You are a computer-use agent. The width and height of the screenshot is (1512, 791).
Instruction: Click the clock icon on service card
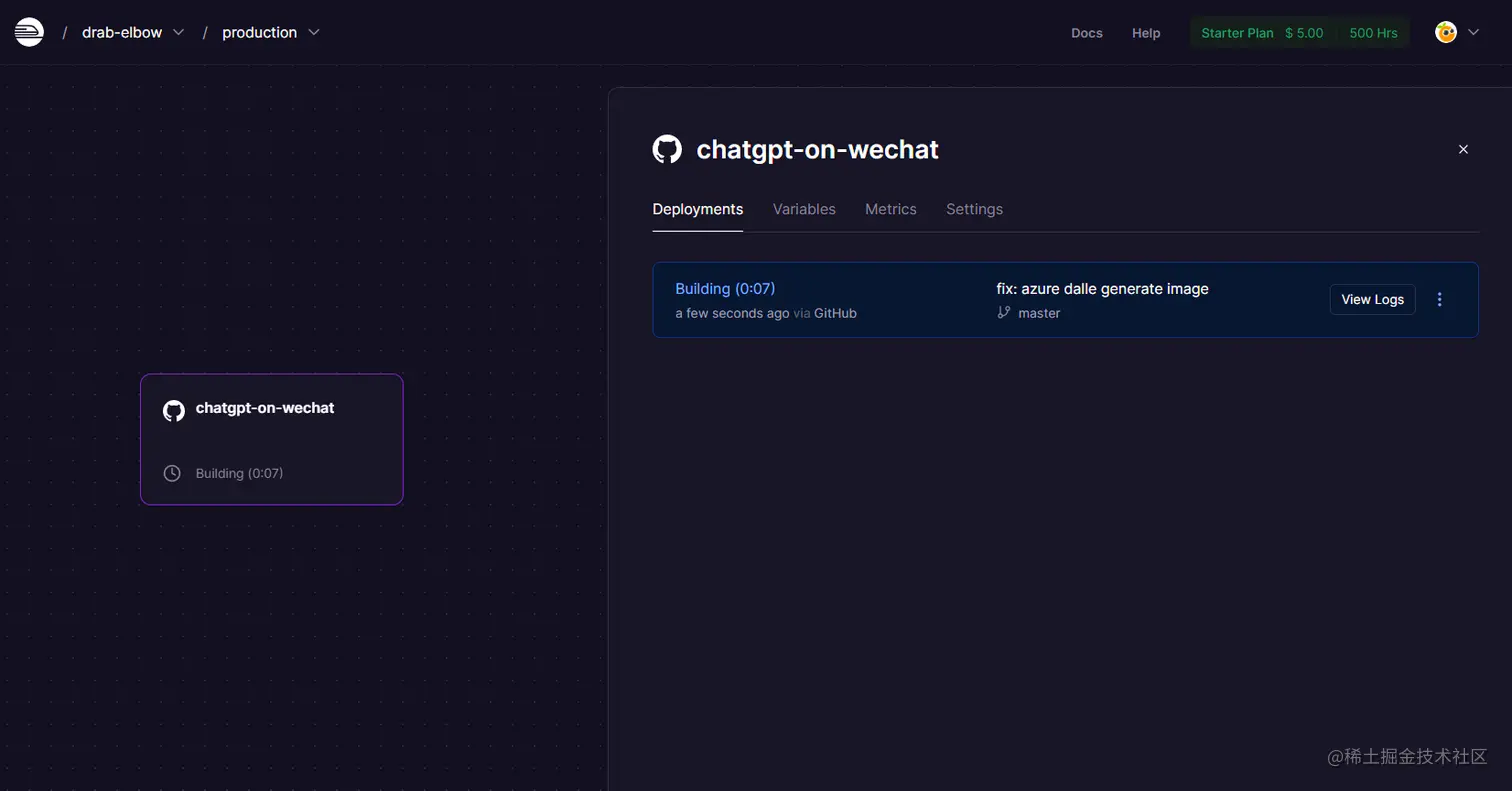172,473
